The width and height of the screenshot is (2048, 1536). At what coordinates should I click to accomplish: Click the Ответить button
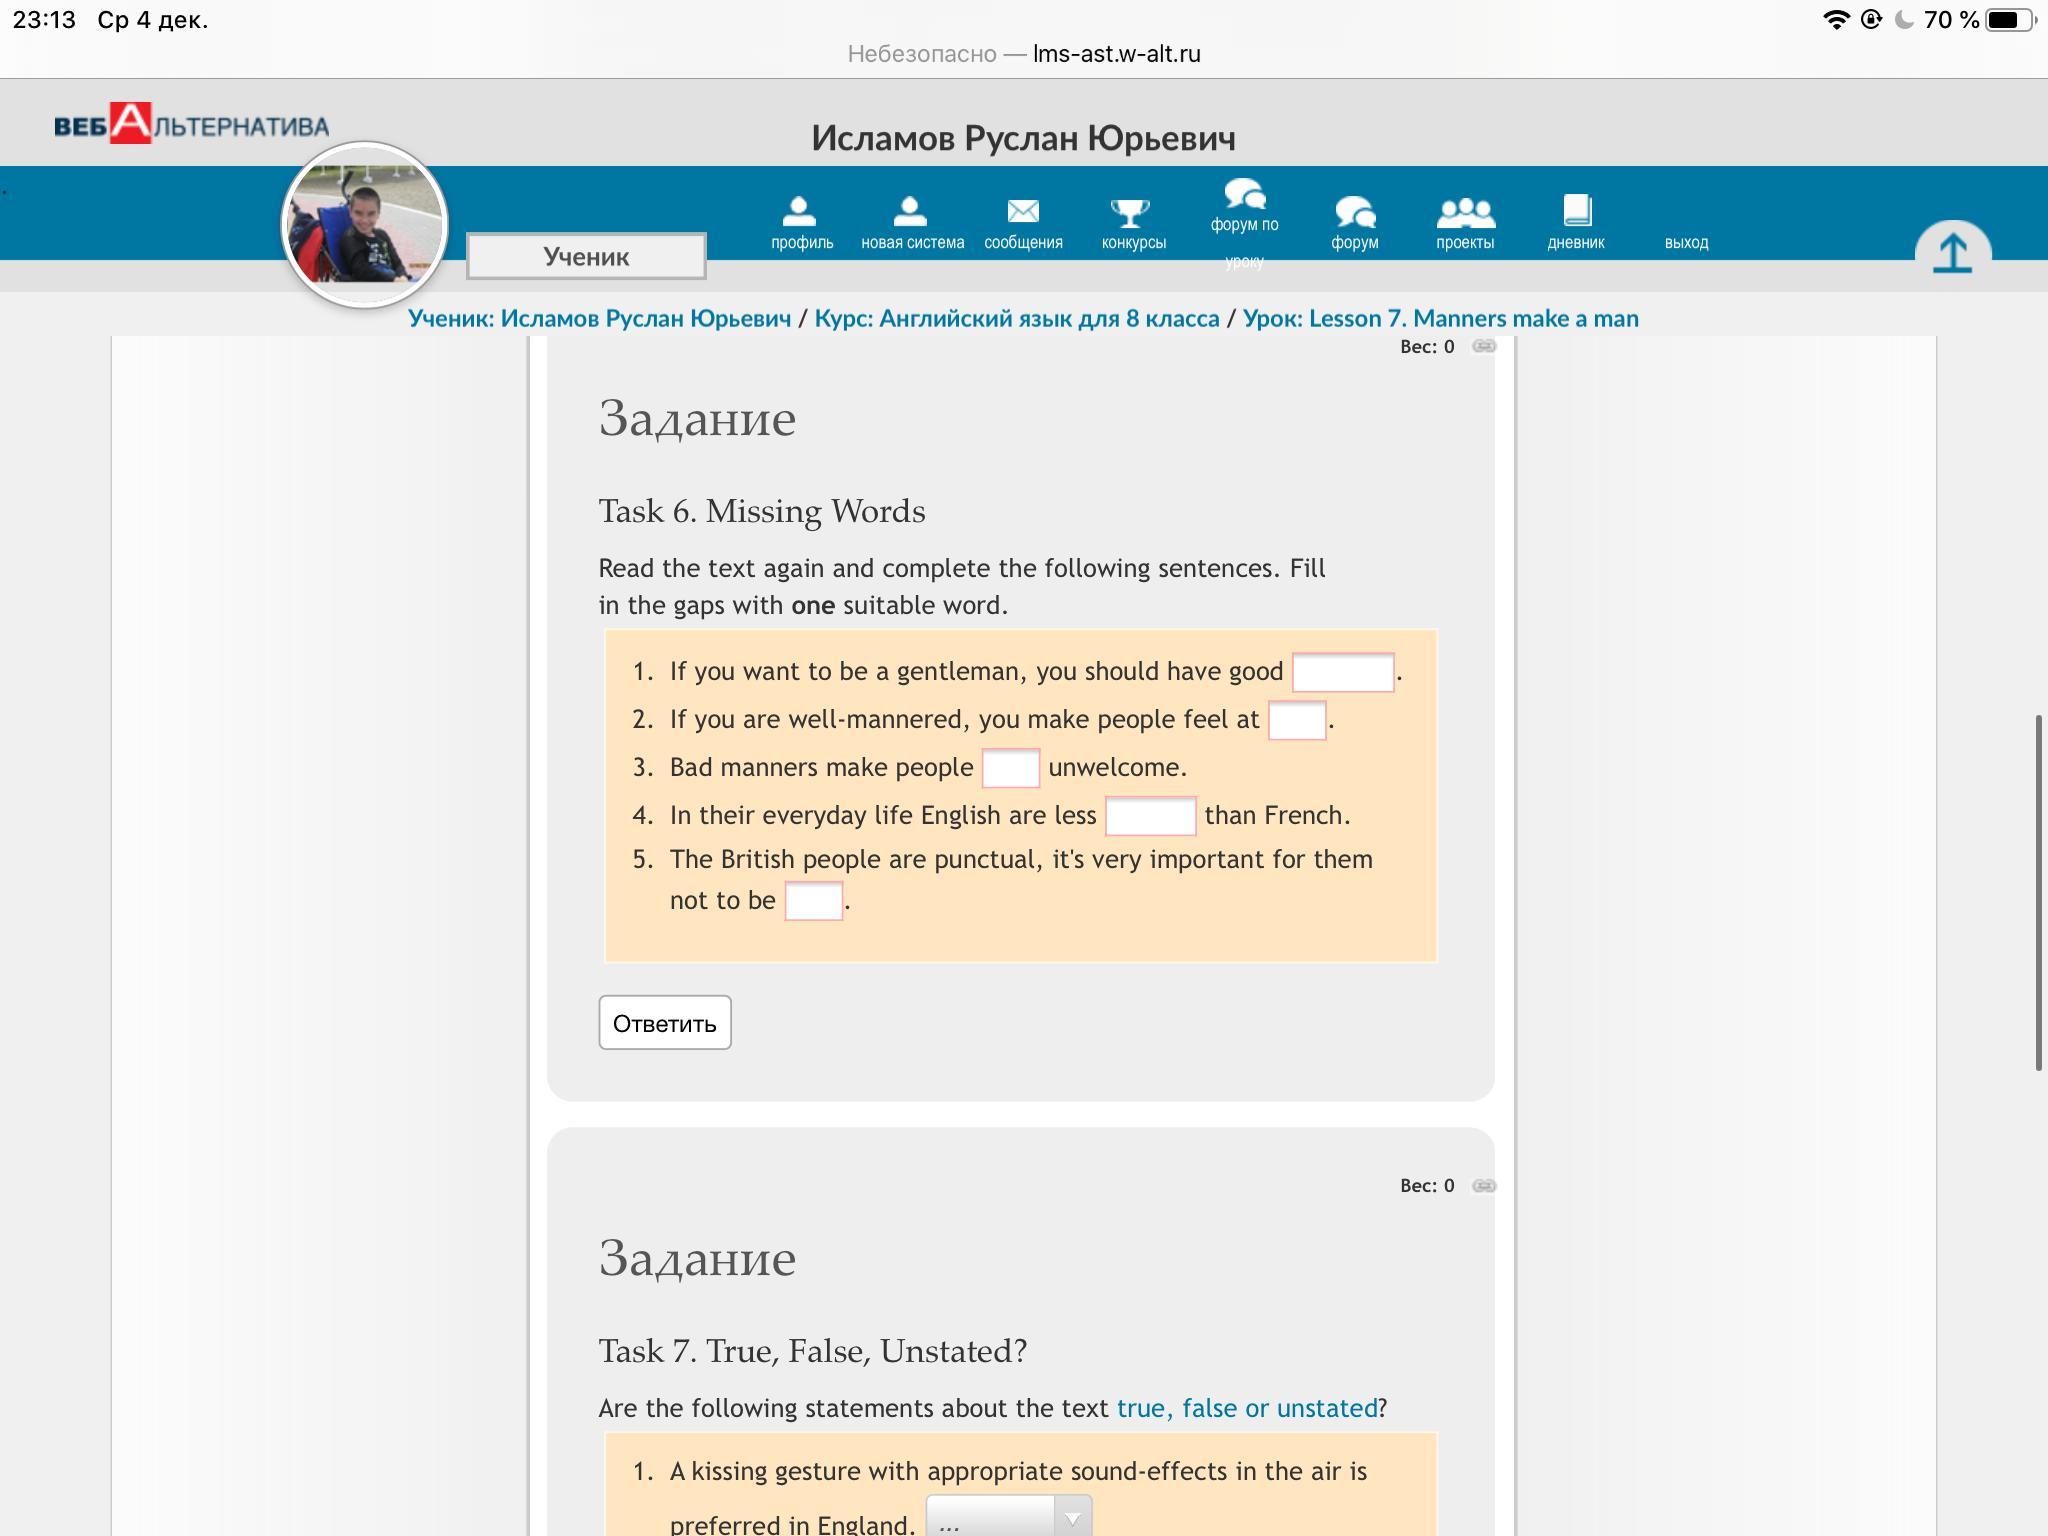pyautogui.click(x=665, y=1023)
